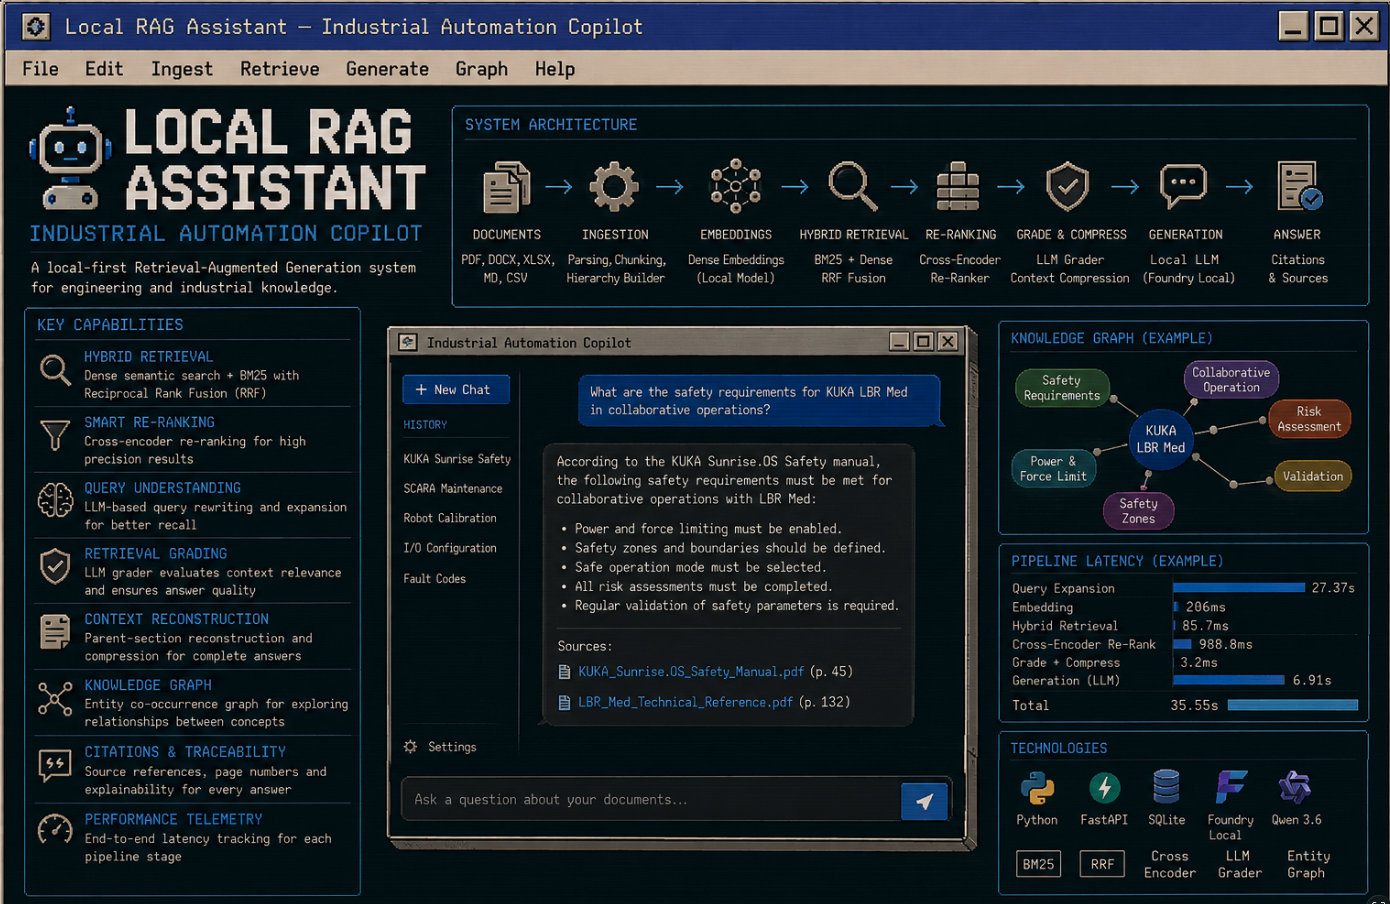This screenshot has height=904, width=1390.
Task: Click the LLM Grader technology label
Action: point(1240,865)
